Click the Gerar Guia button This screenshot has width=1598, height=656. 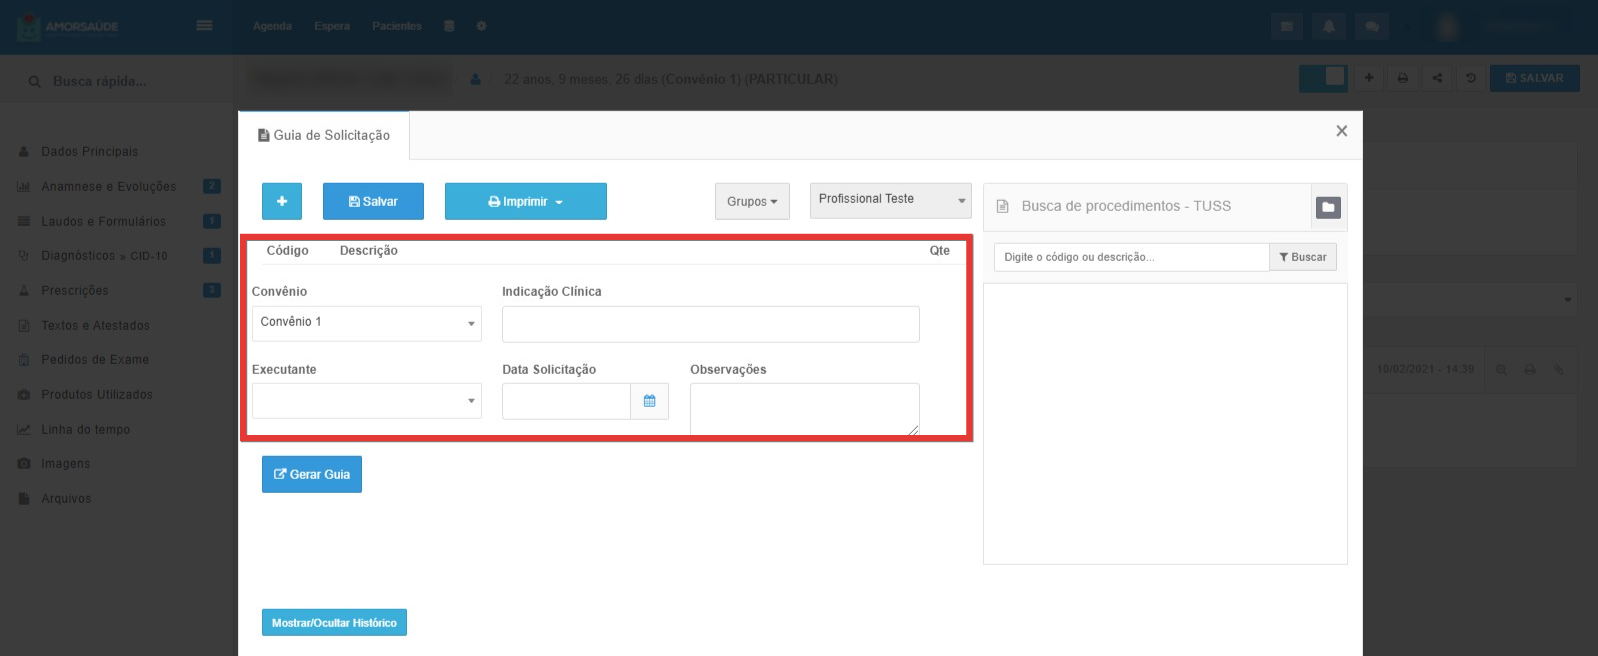(x=312, y=474)
